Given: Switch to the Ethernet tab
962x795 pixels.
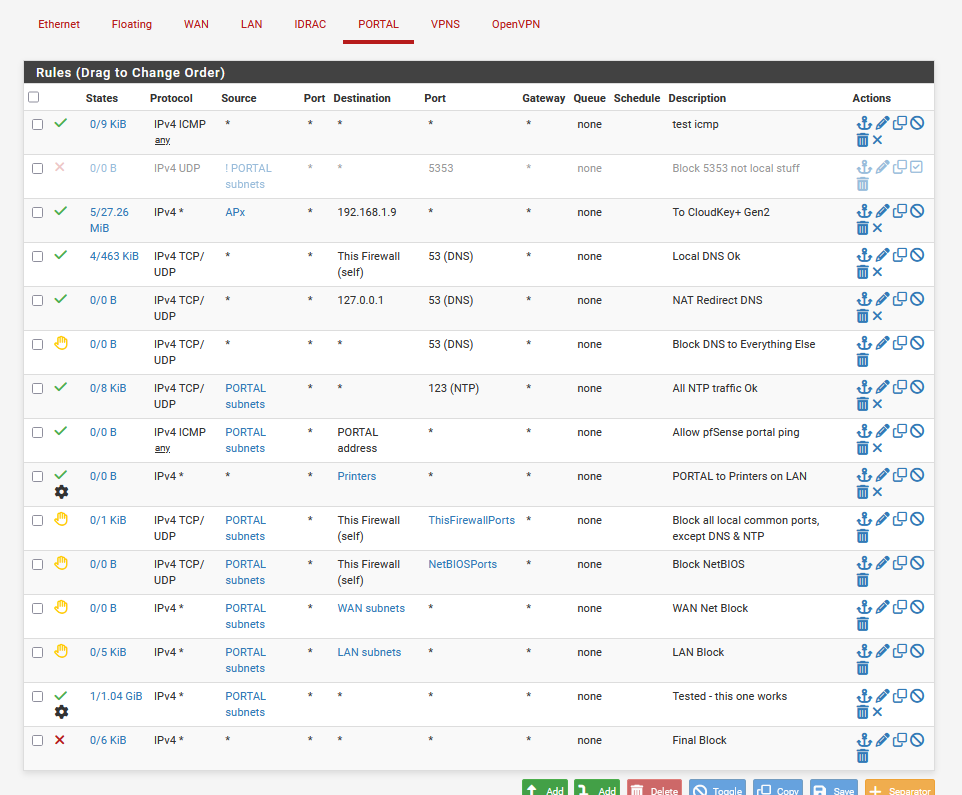Looking at the screenshot, I should pyautogui.click(x=59, y=24).
